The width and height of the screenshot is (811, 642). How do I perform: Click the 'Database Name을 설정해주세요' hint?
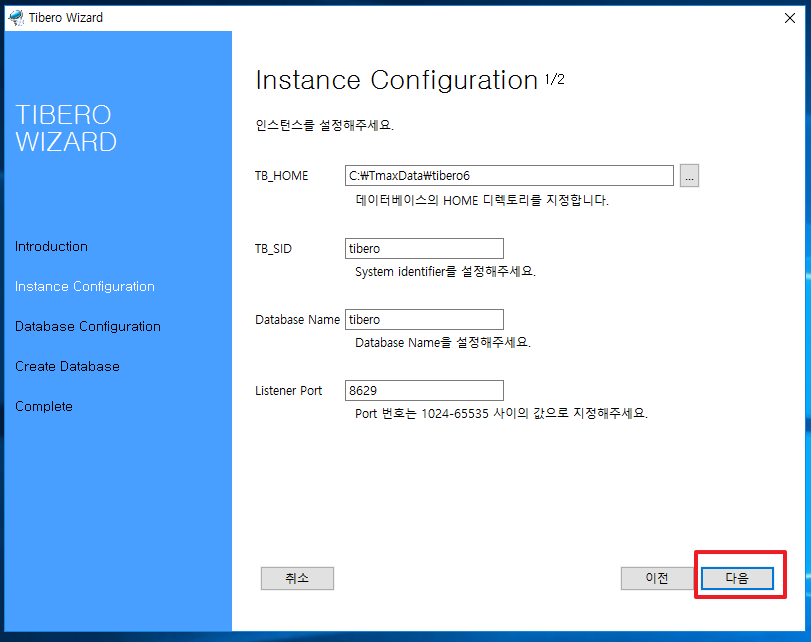(x=443, y=342)
